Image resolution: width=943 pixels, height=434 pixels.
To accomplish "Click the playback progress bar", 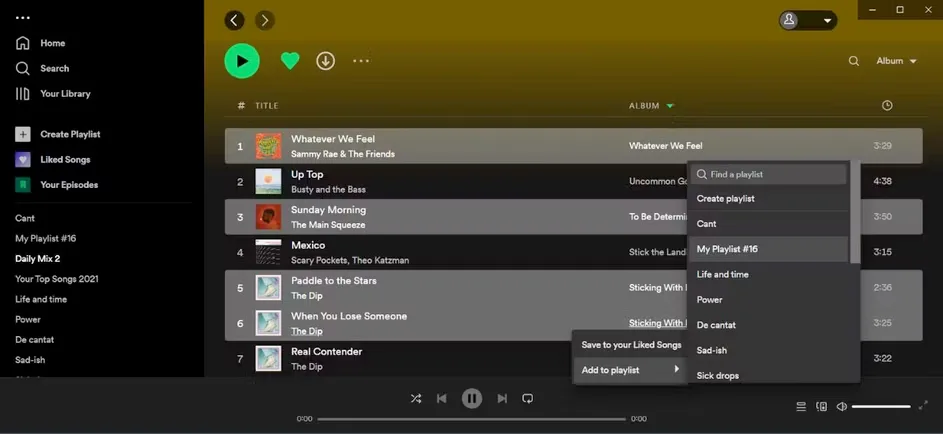I will 472,419.
